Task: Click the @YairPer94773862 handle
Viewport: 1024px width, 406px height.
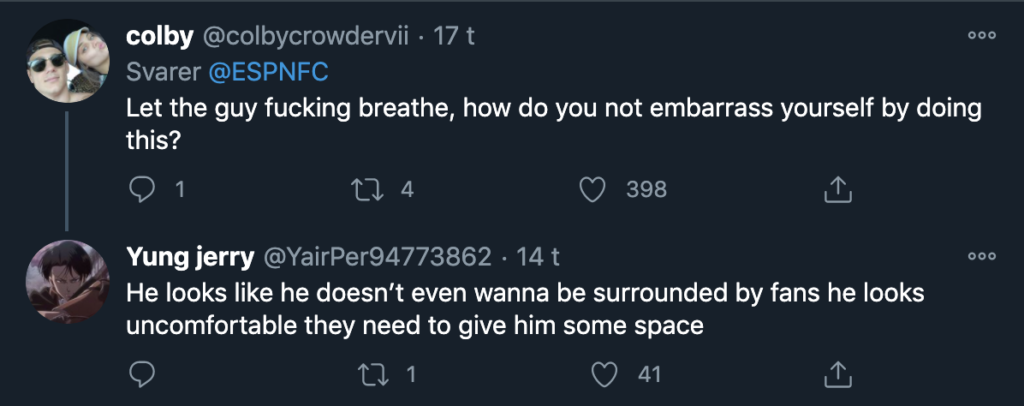Action: point(376,258)
